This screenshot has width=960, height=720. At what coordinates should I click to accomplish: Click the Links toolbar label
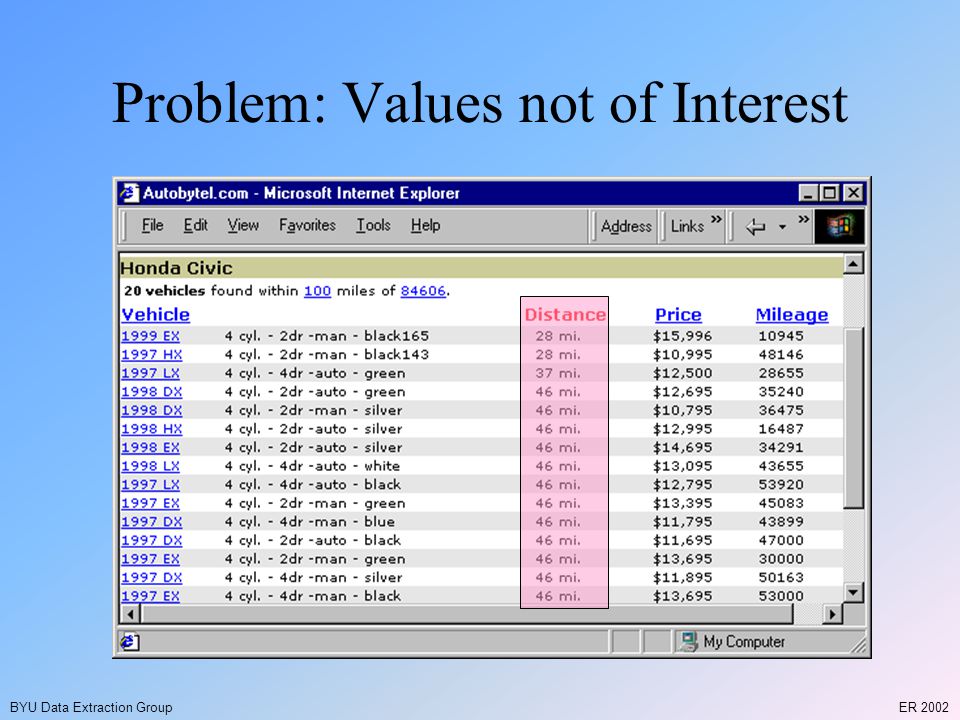tap(687, 227)
